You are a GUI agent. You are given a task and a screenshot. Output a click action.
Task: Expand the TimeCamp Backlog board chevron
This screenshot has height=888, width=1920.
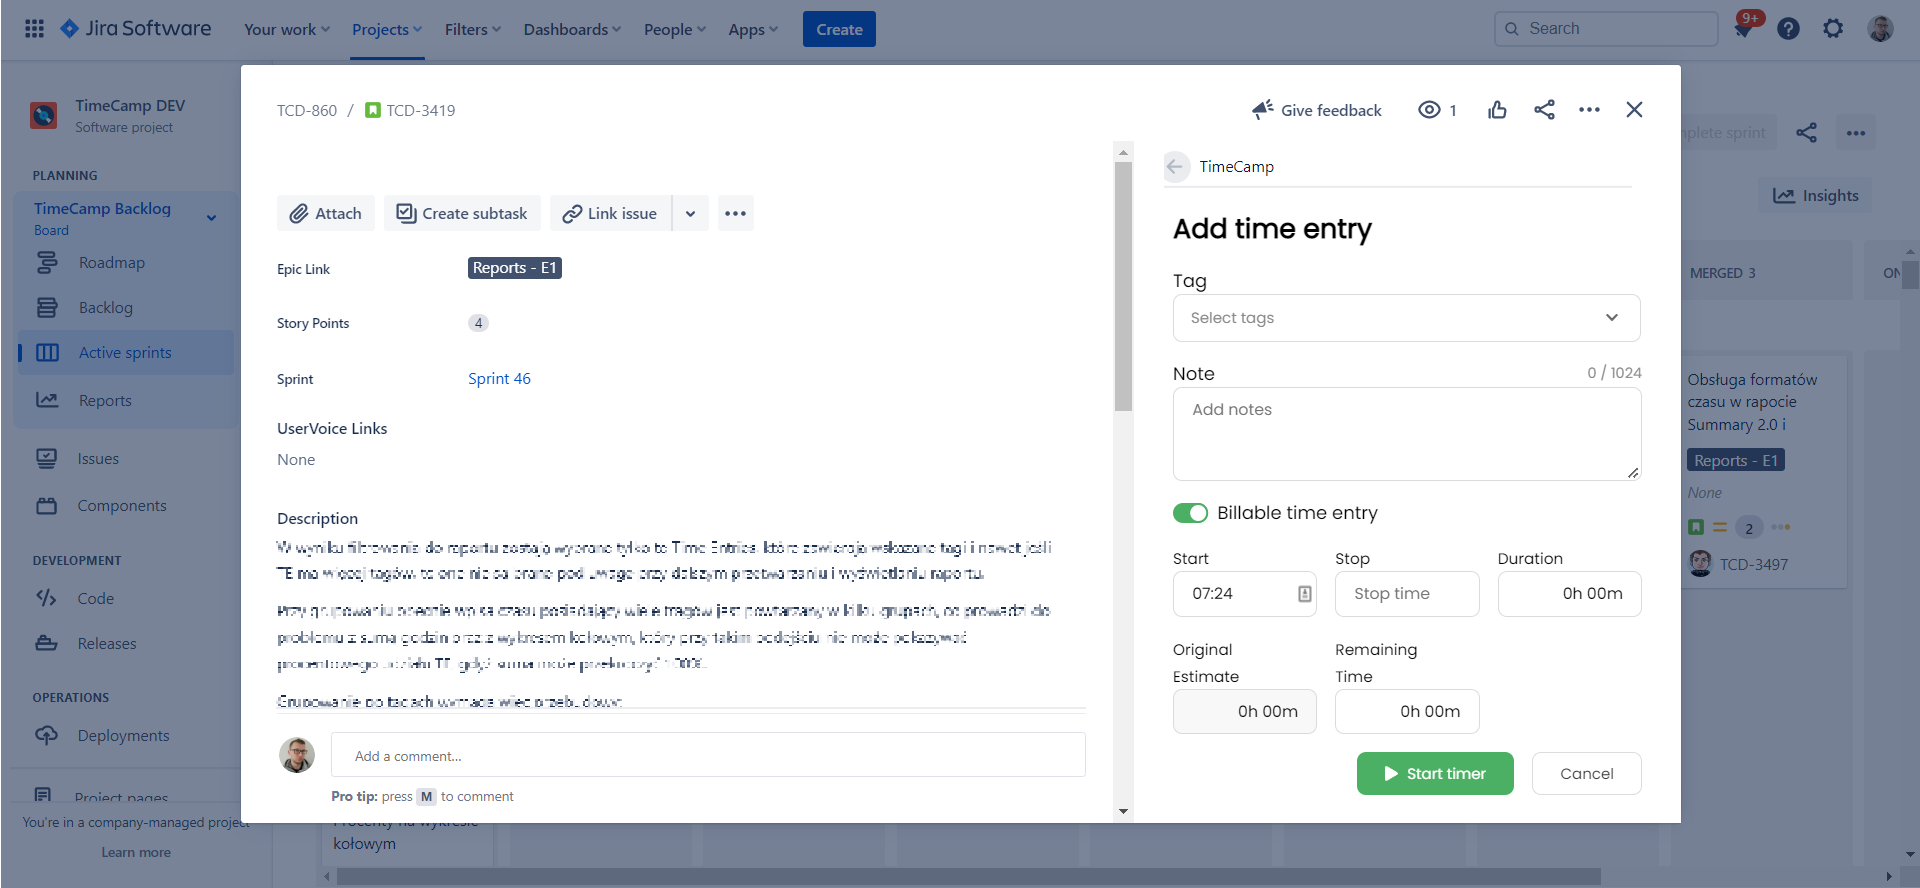click(x=211, y=218)
